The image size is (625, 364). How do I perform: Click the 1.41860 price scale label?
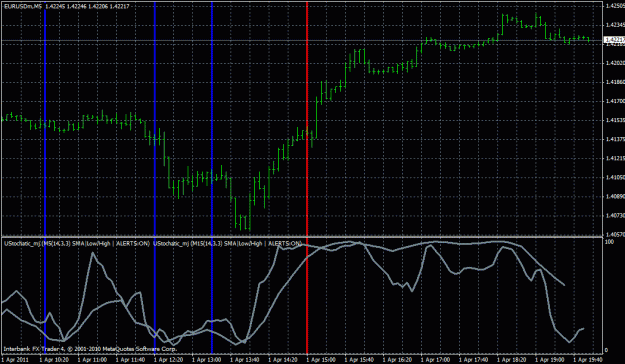pos(615,82)
